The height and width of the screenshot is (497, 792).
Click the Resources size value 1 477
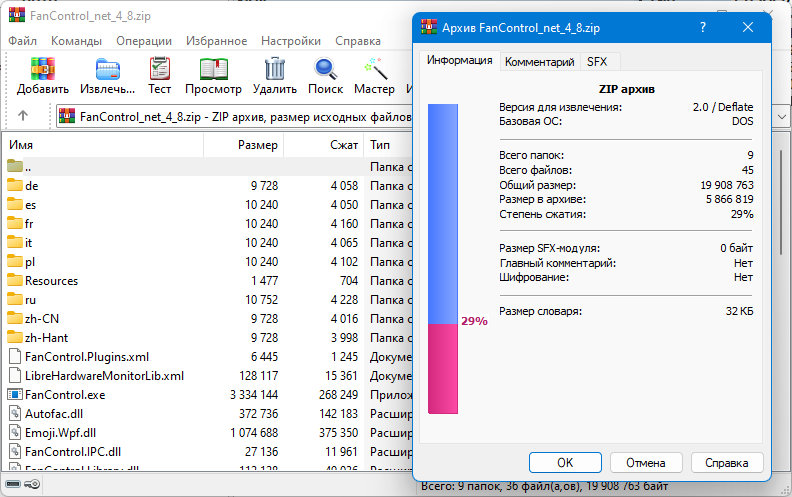coord(265,280)
